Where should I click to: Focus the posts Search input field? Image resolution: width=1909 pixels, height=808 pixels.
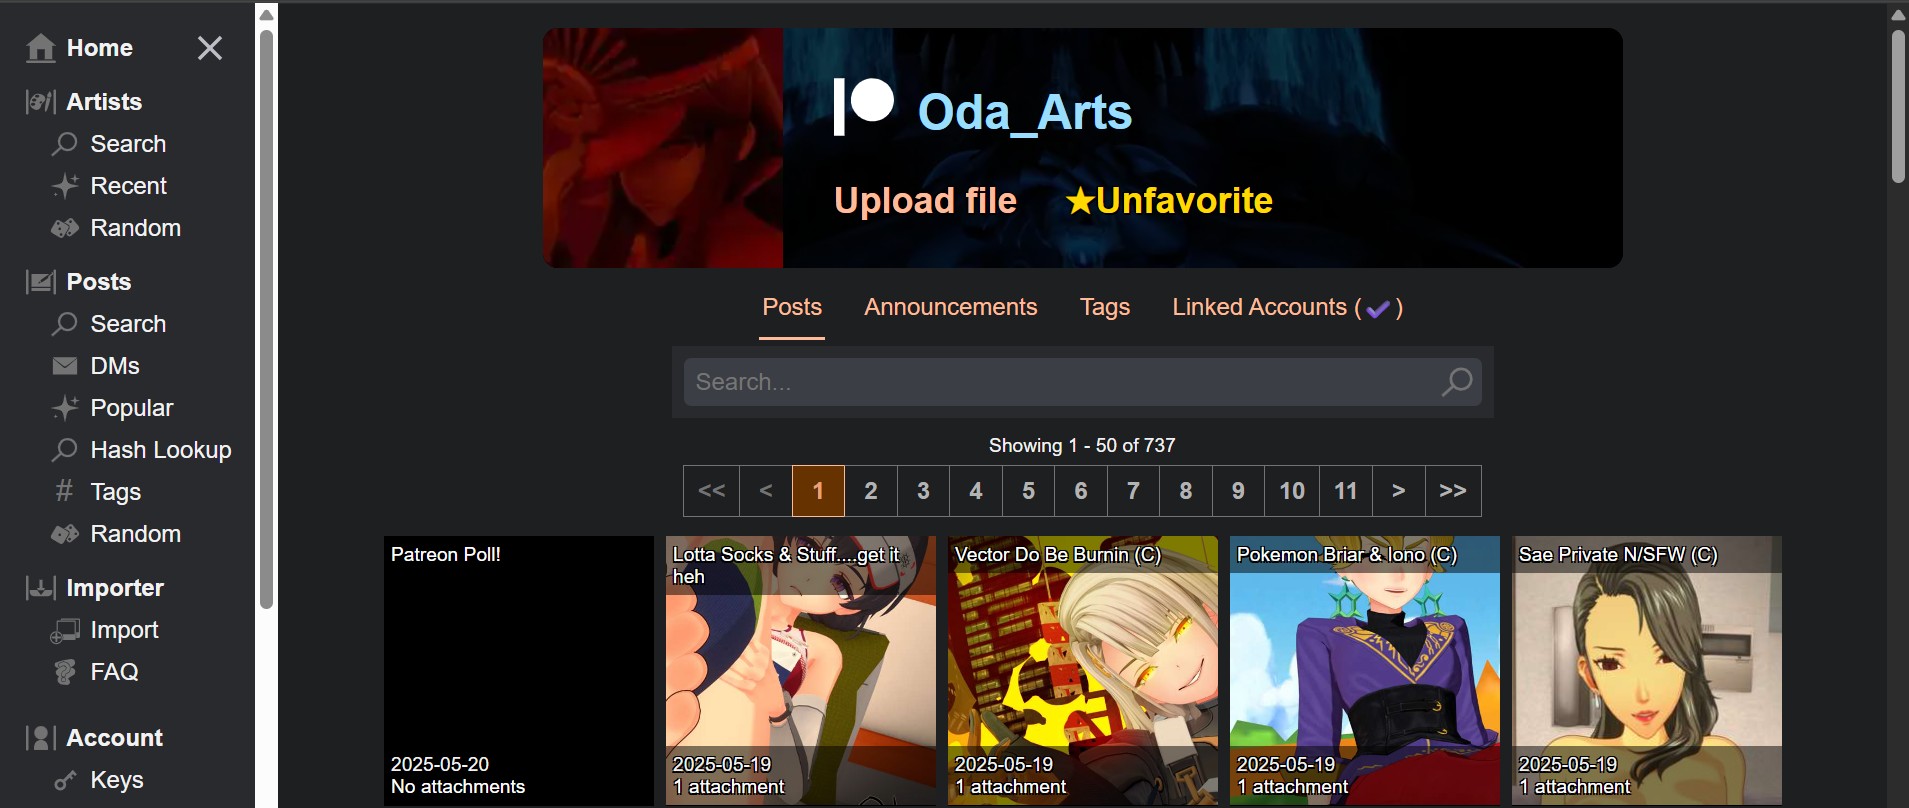[1060, 382]
